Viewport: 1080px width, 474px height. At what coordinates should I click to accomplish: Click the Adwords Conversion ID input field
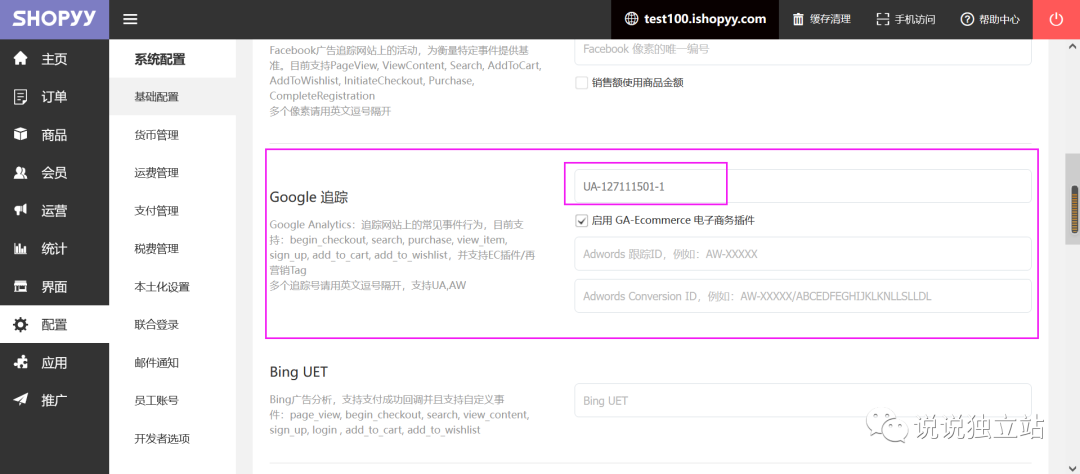click(802, 296)
